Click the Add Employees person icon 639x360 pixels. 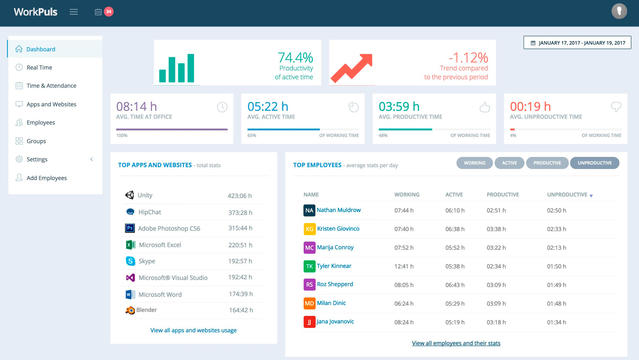pos(19,178)
